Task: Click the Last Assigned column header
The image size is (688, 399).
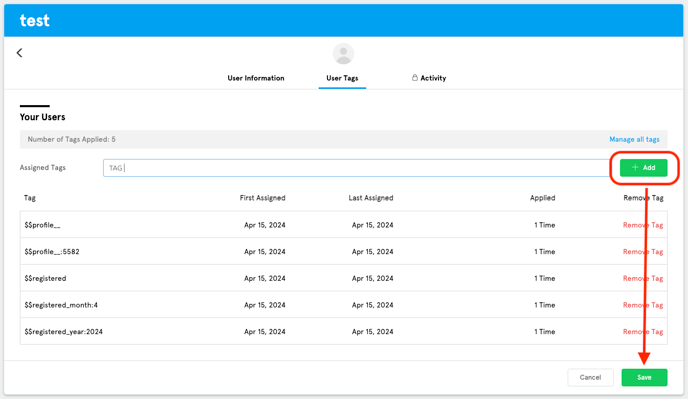Action: [371, 198]
